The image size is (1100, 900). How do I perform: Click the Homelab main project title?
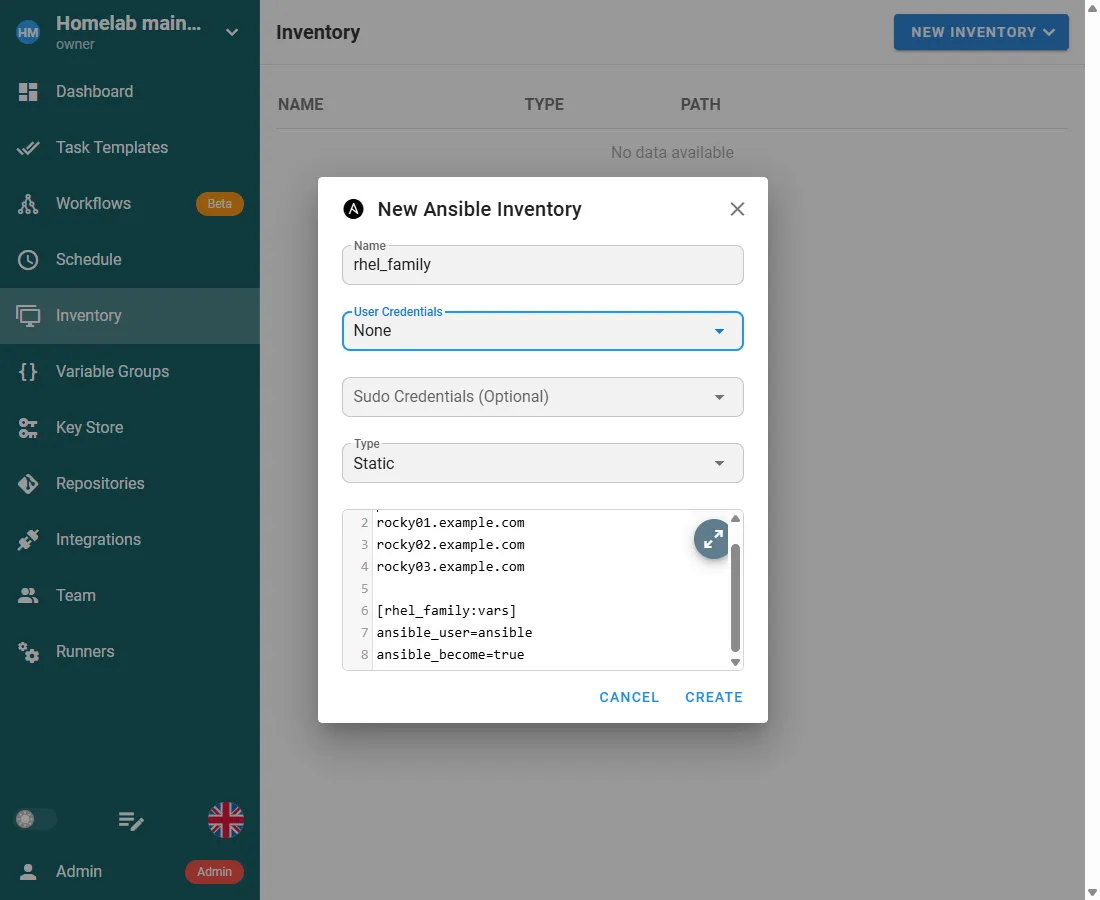click(128, 23)
